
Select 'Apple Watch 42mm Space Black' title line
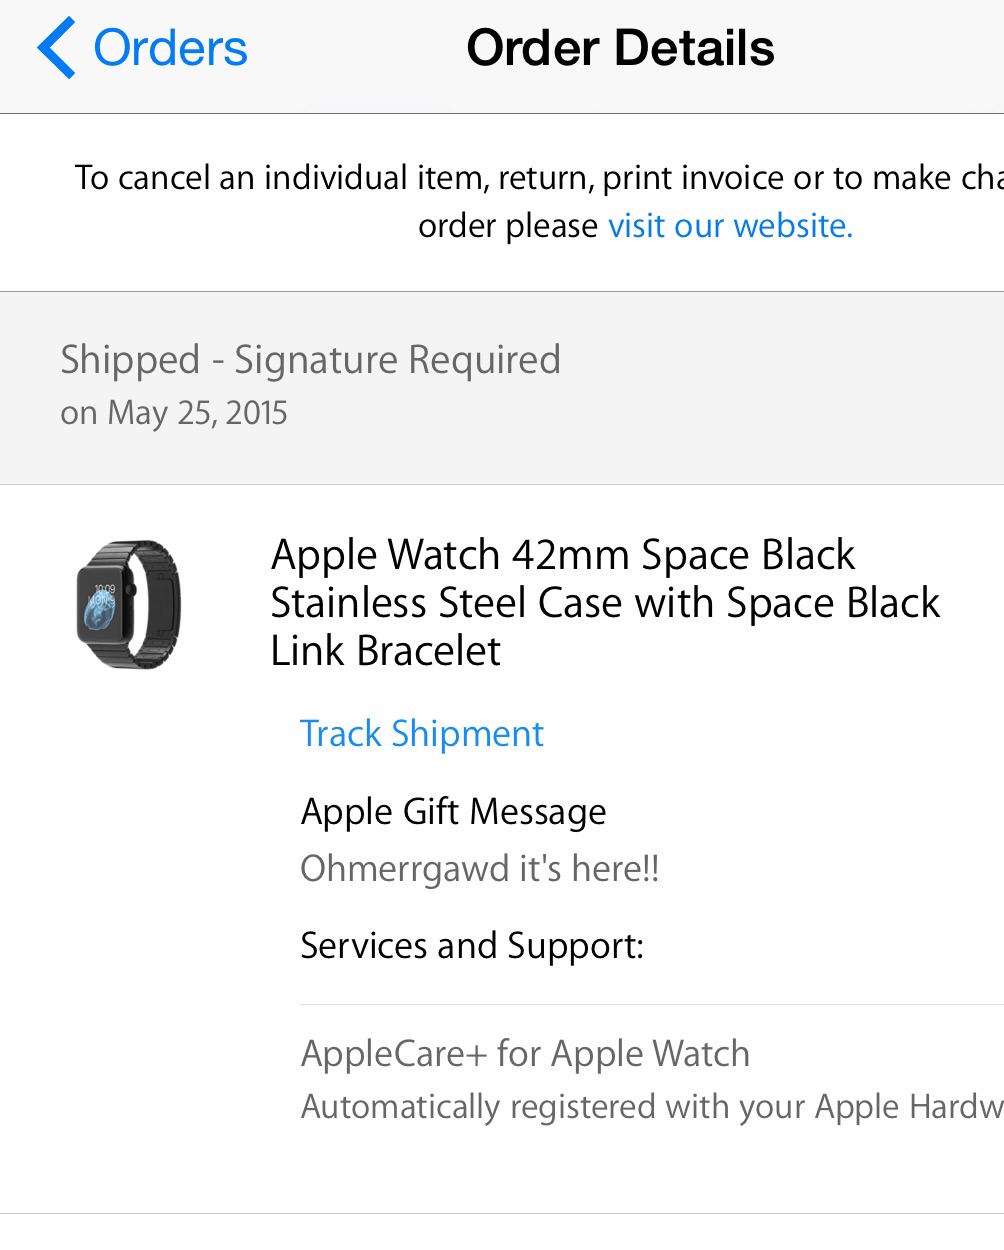tap(563, 555)
